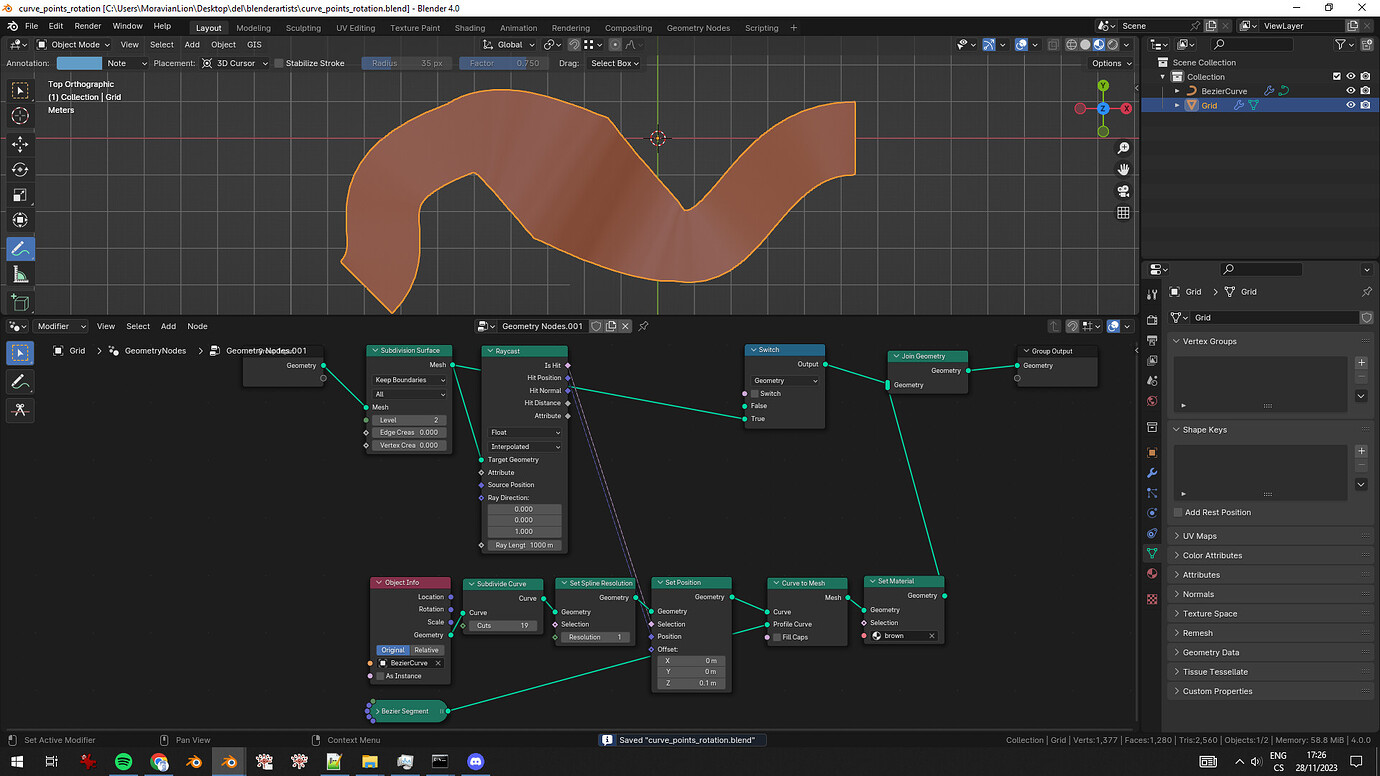
Task: Click the Z offset field in Set Position node
Action: [691, 682]
